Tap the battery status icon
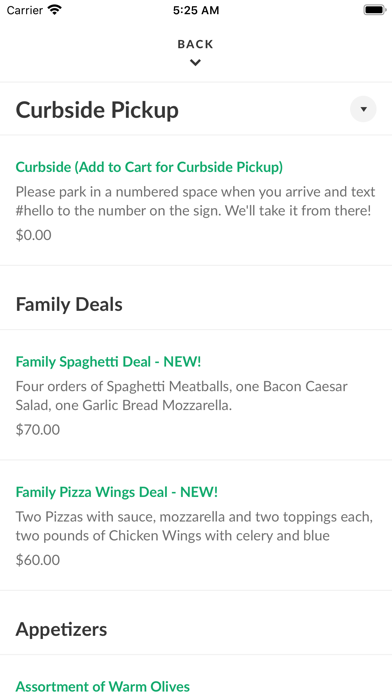Image resolution: width=392 pixels, height=696 pixels. [x=375, y=10]
